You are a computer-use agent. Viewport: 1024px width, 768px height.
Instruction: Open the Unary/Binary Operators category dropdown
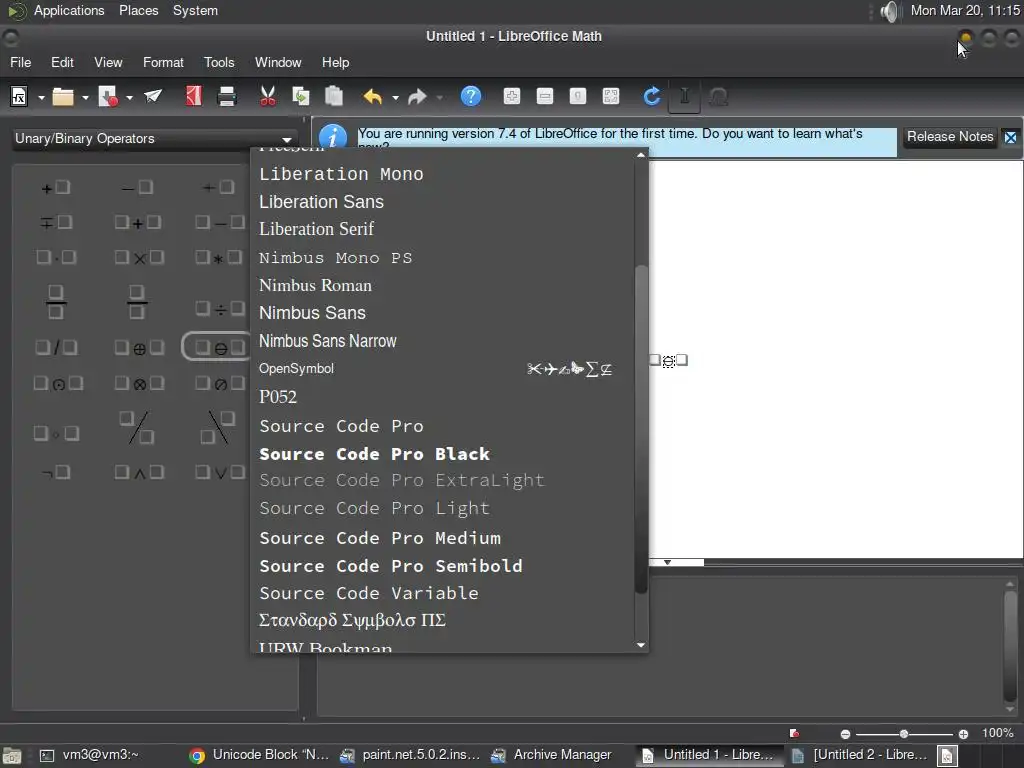(x=154, y=138)
